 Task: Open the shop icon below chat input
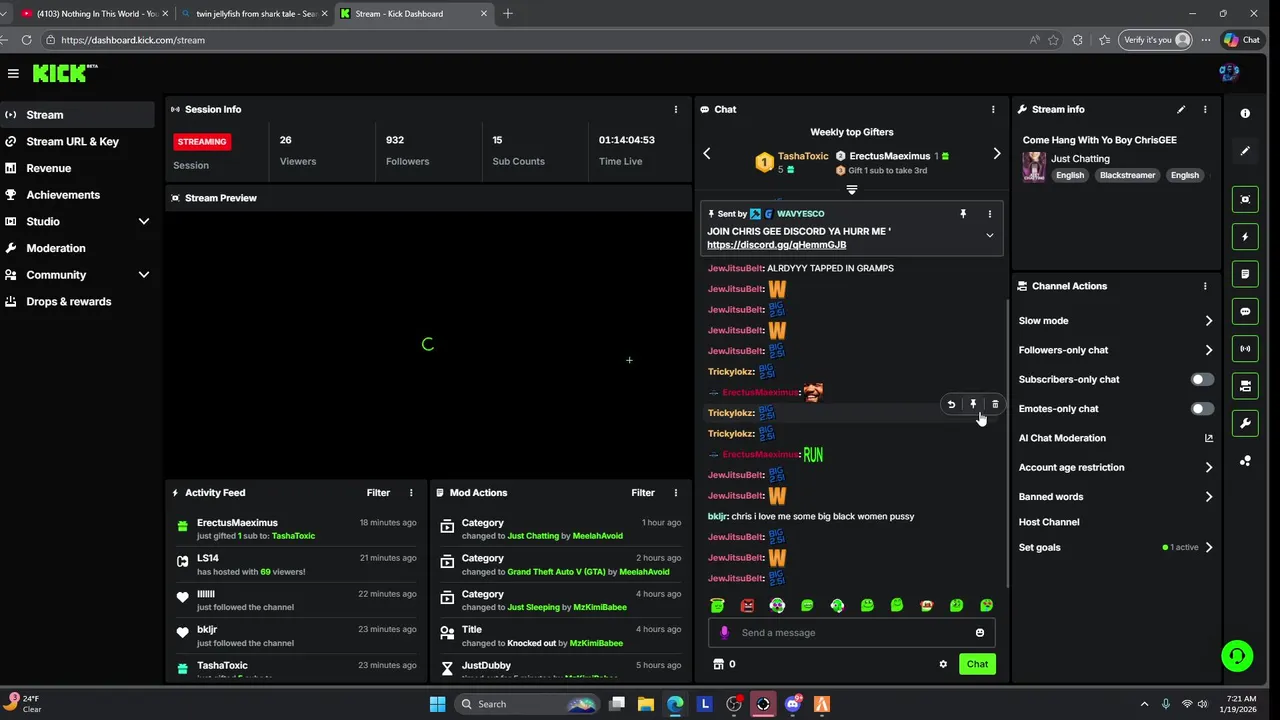(718, 664)
